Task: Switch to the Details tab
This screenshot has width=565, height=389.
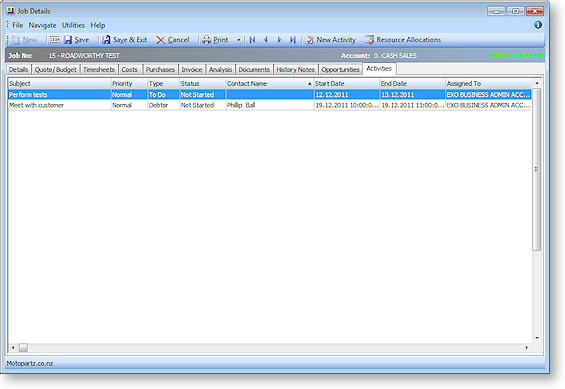Action: click(19, 70)
